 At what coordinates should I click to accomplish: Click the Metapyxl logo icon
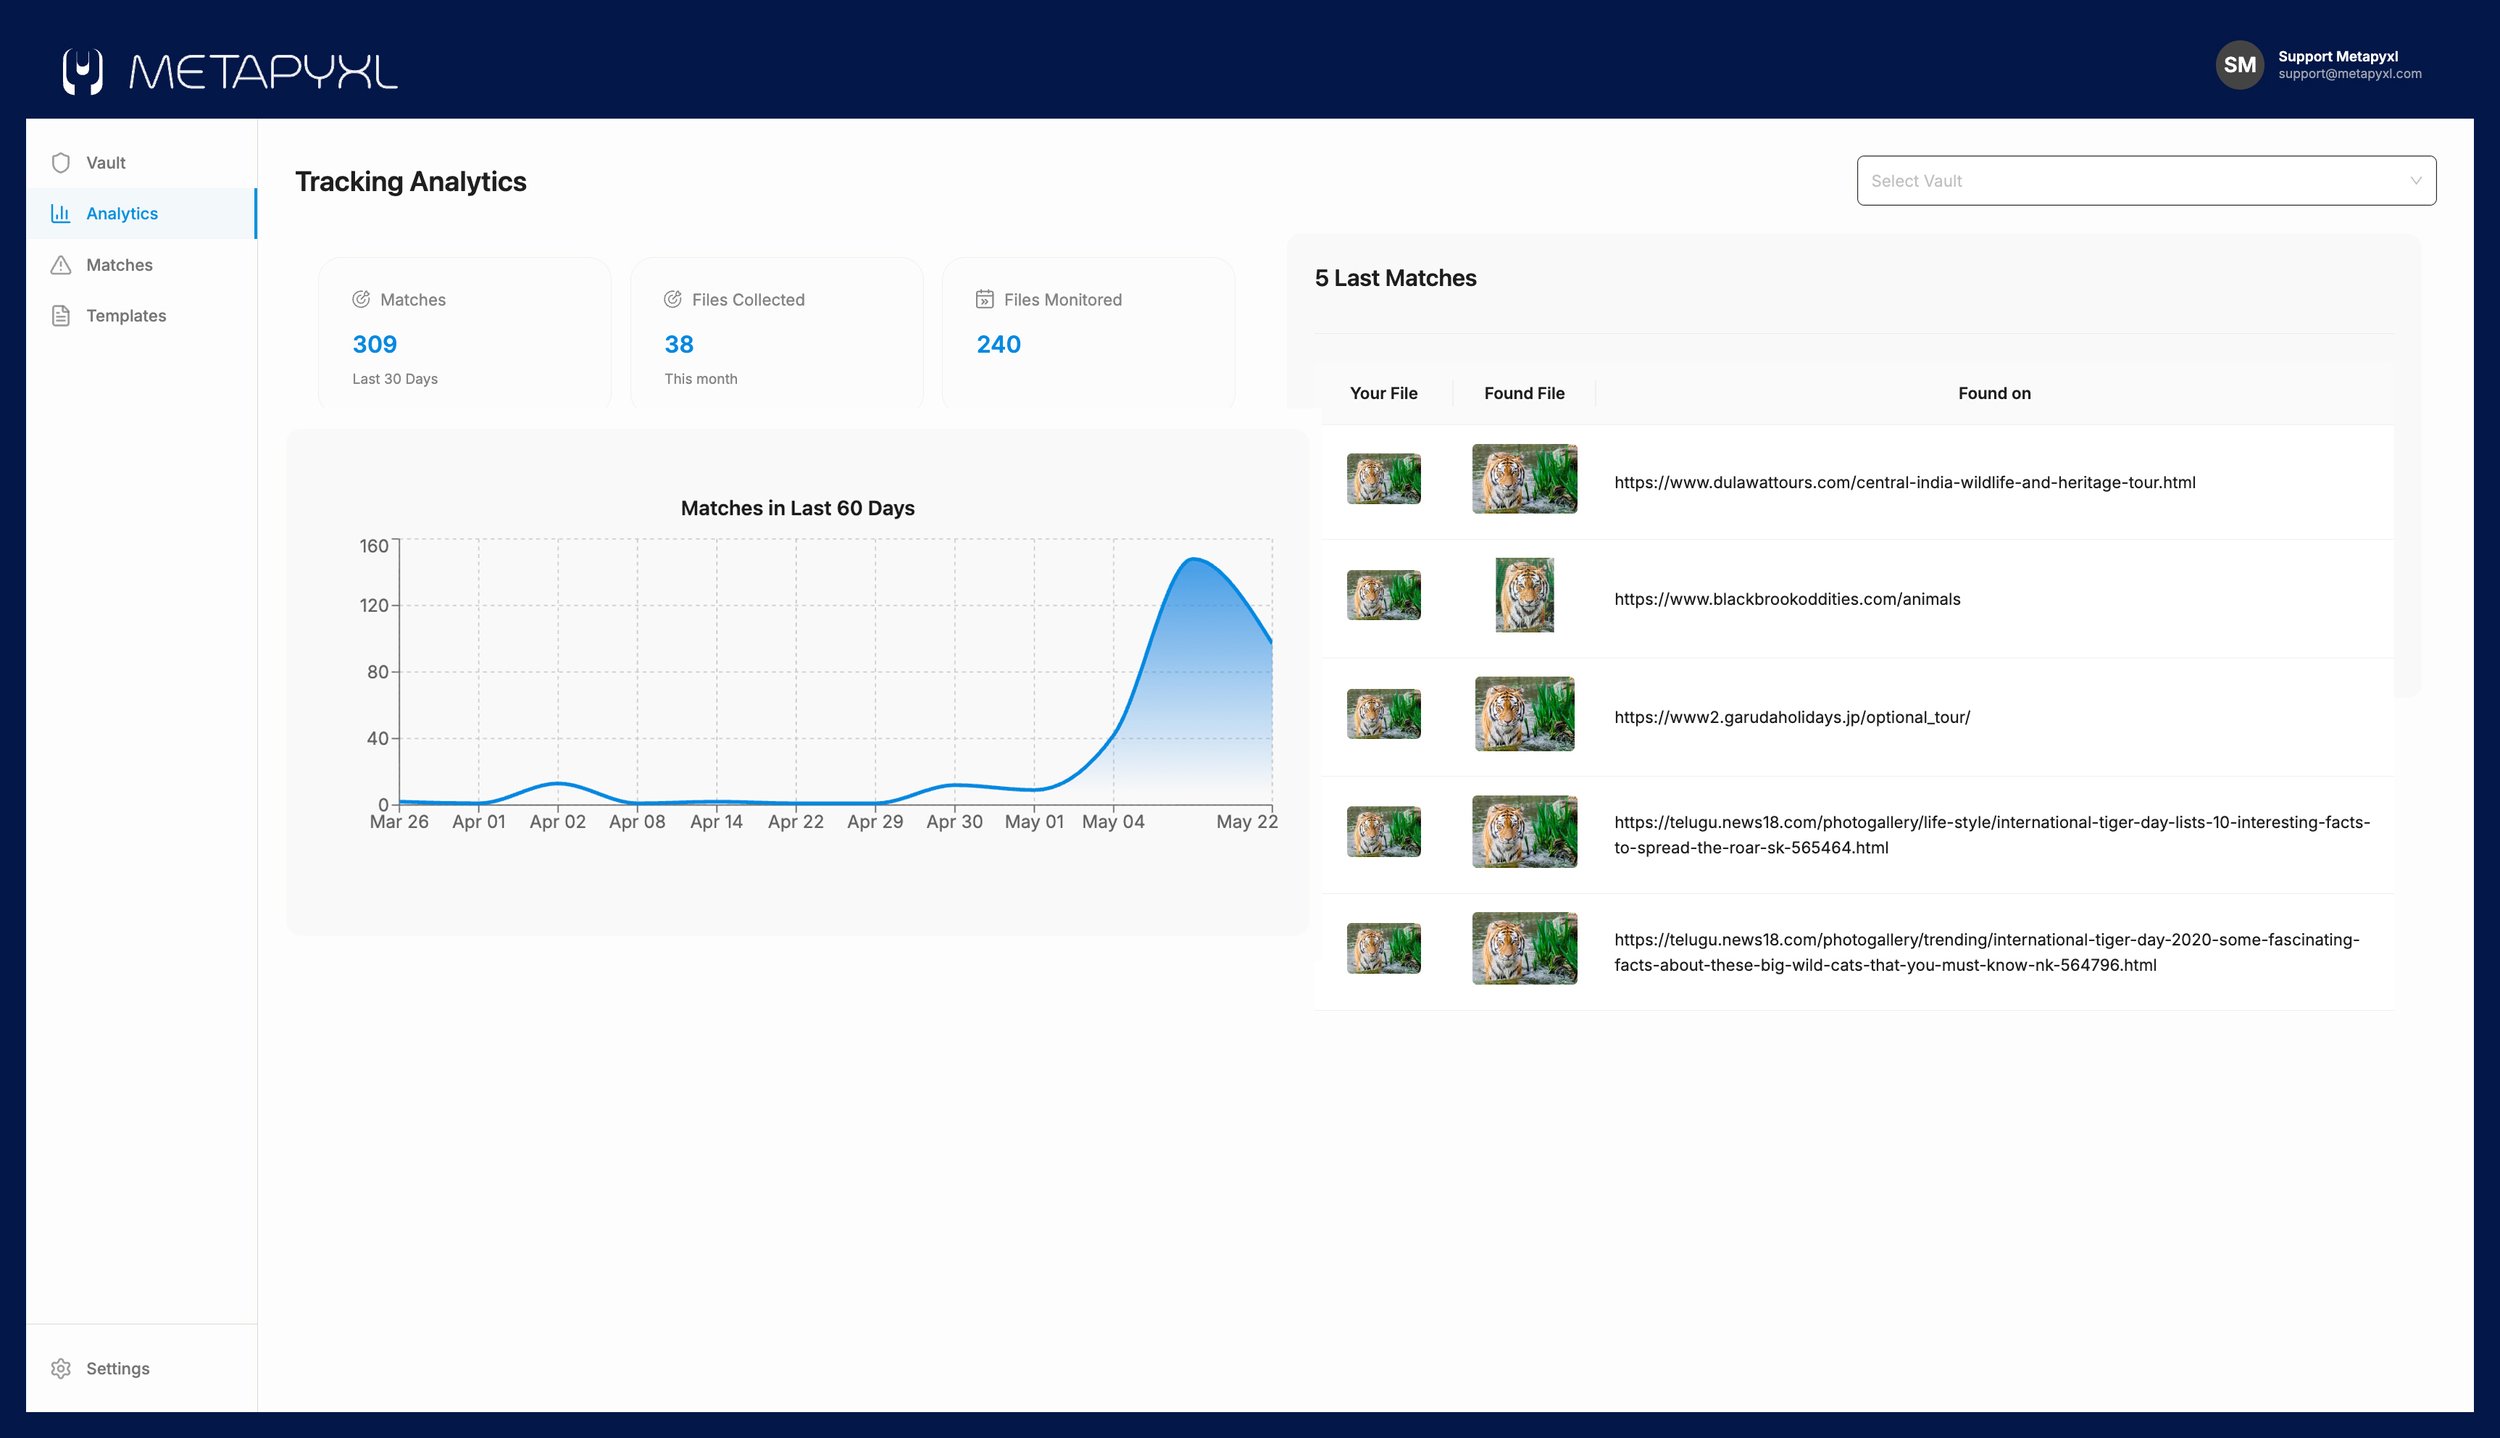[x=82, y=71]
